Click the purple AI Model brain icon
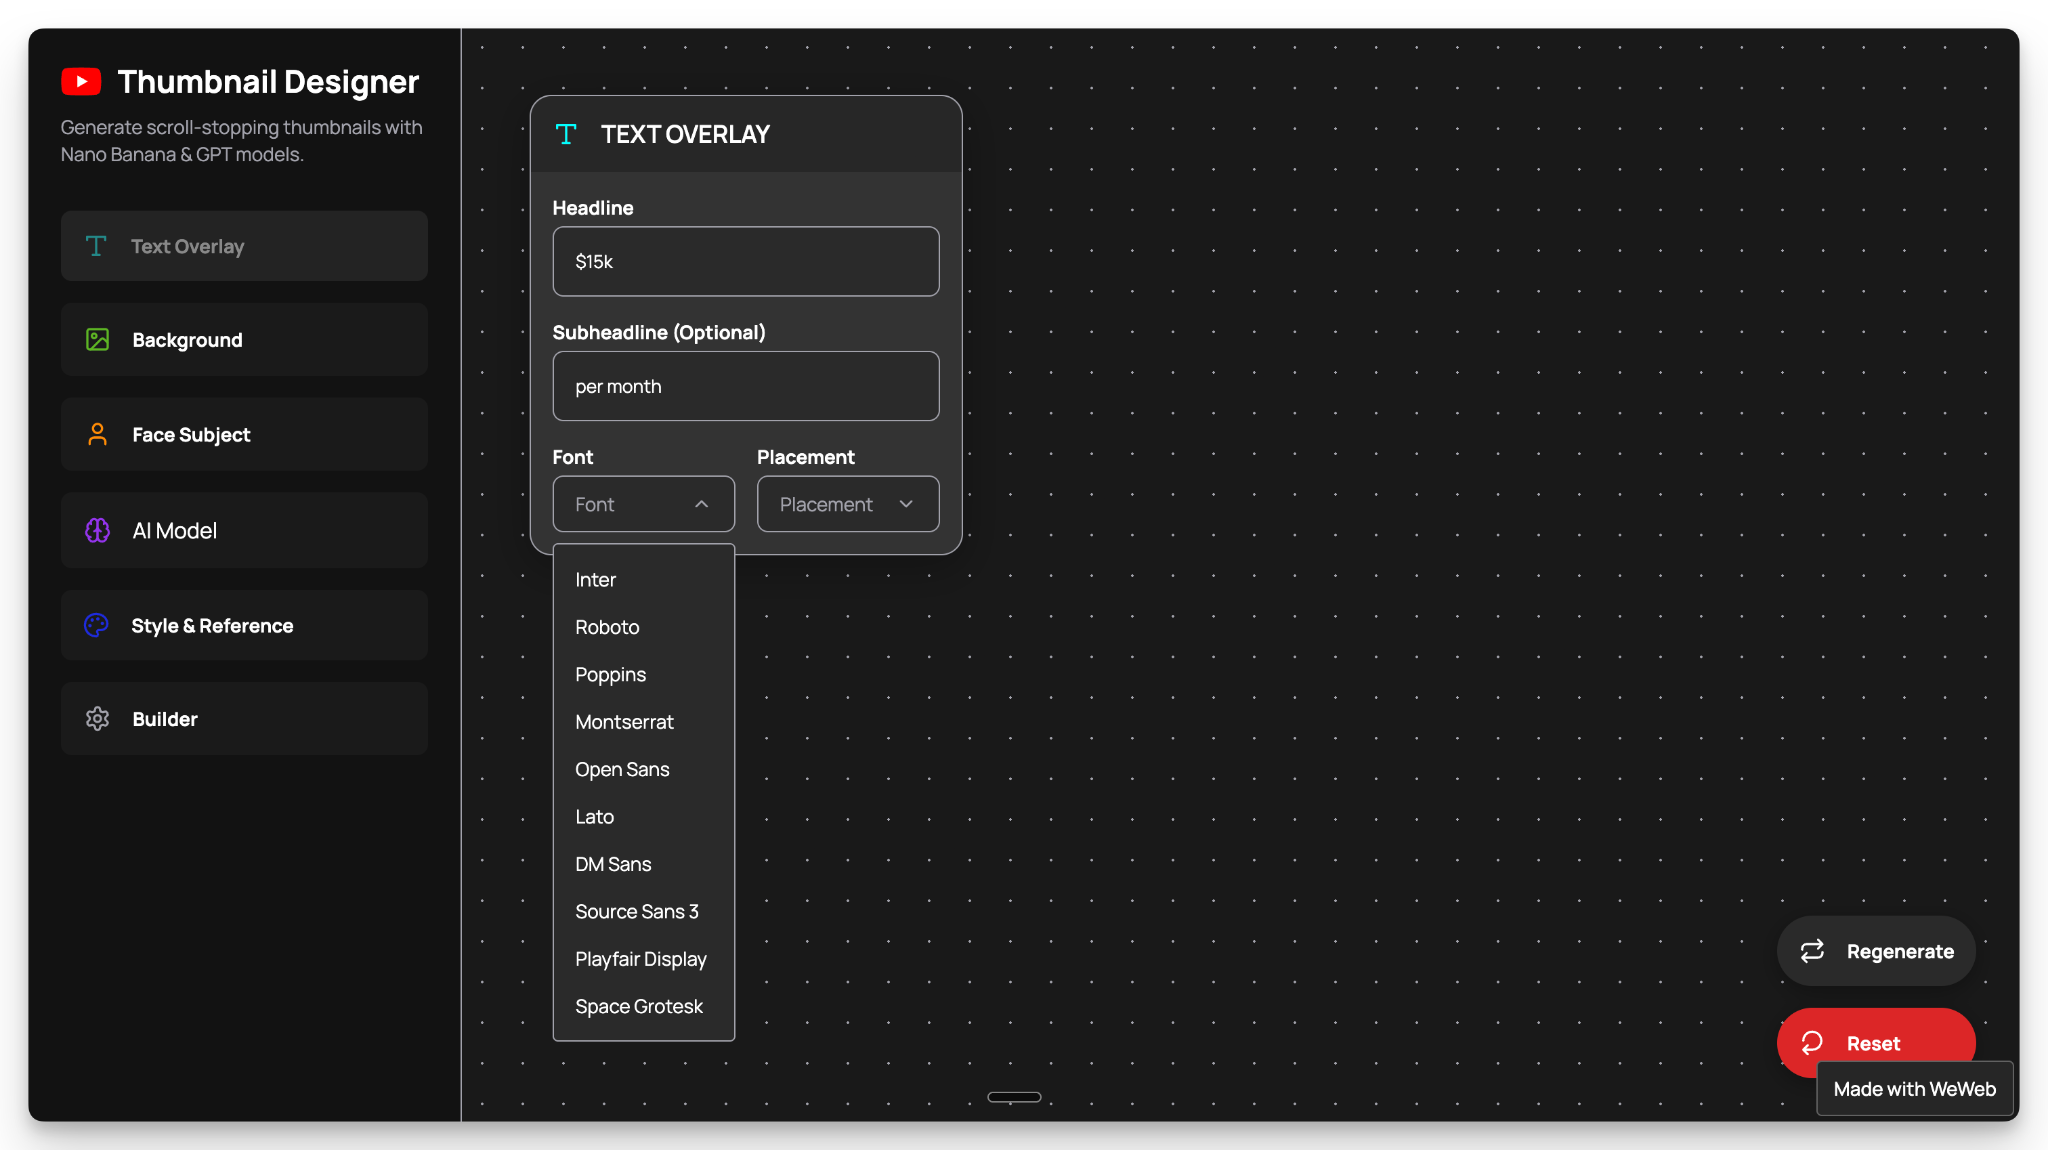 click(97, 530)
